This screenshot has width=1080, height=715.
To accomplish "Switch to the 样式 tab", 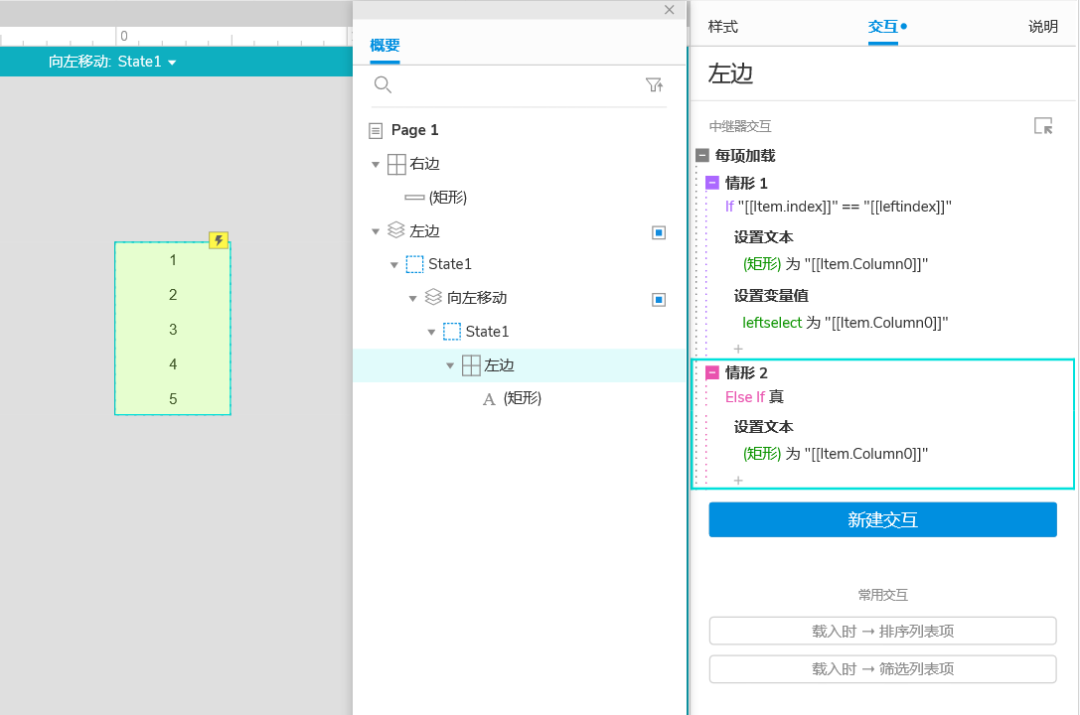I will click(723, 26).
